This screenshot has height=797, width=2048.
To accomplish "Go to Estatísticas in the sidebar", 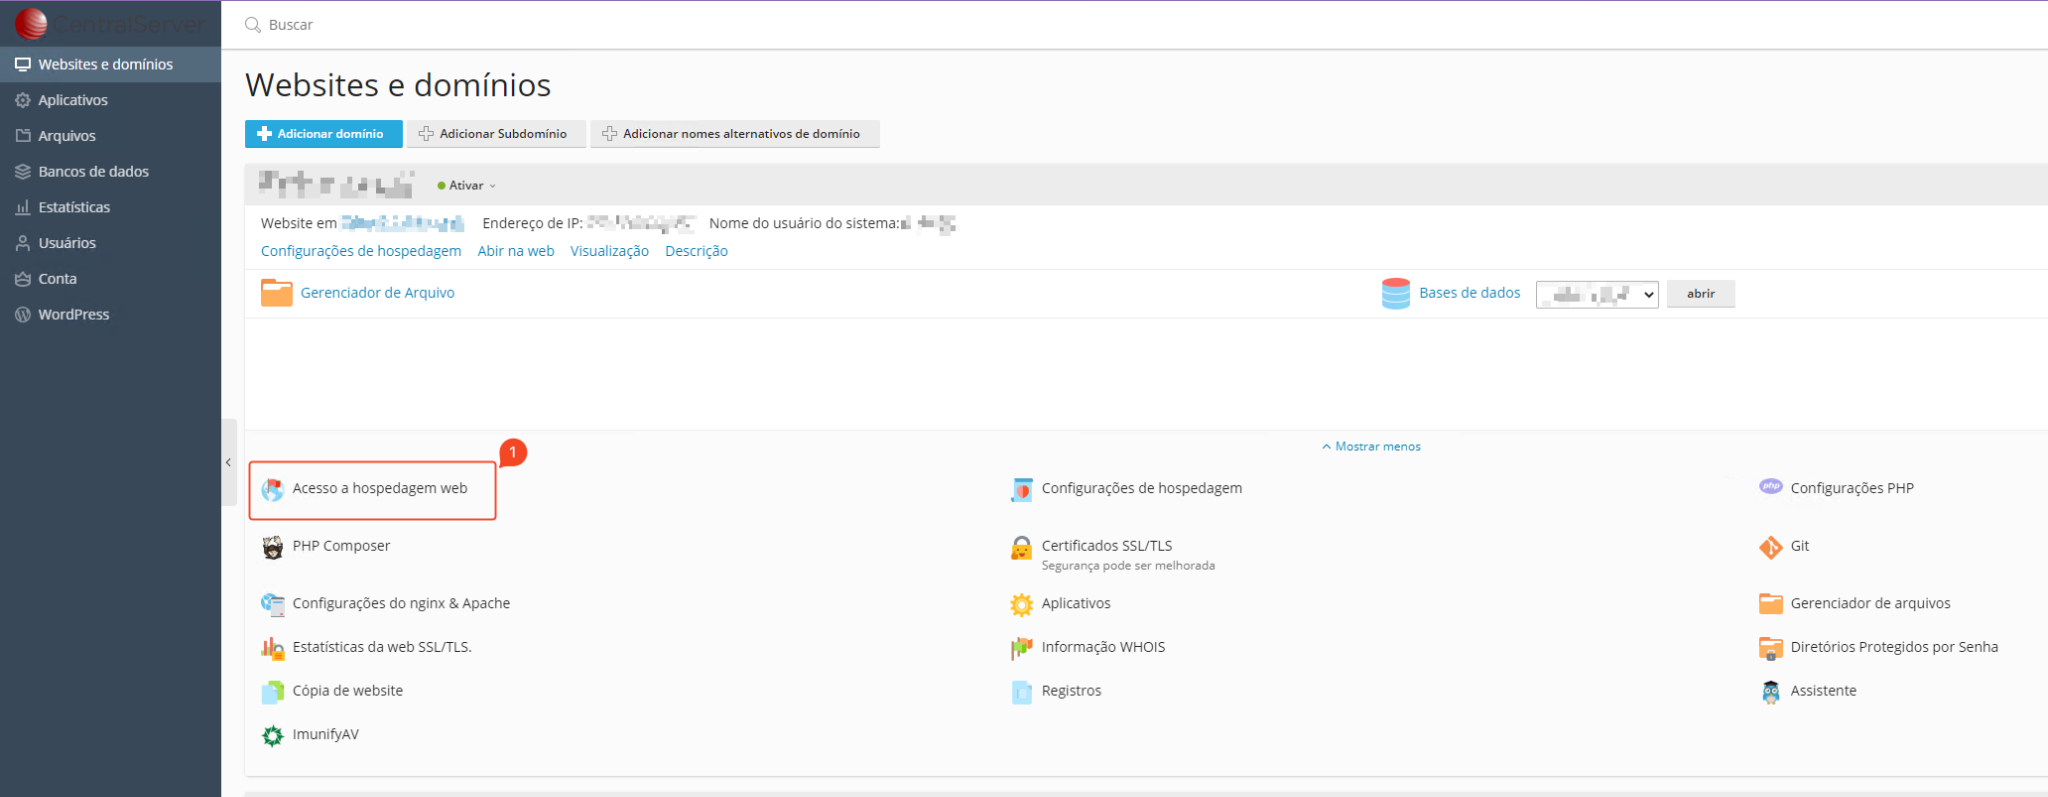I will pyautogui.click(x=74, y=208).
